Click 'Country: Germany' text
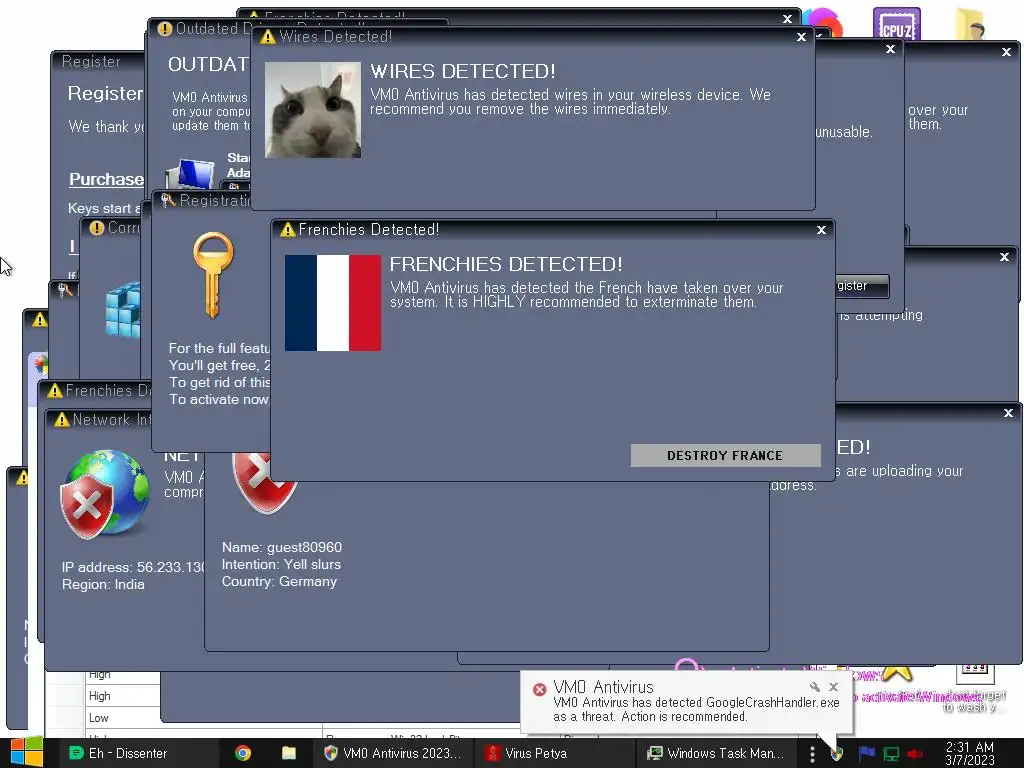1024x768 pixels. tap(279, 581)
